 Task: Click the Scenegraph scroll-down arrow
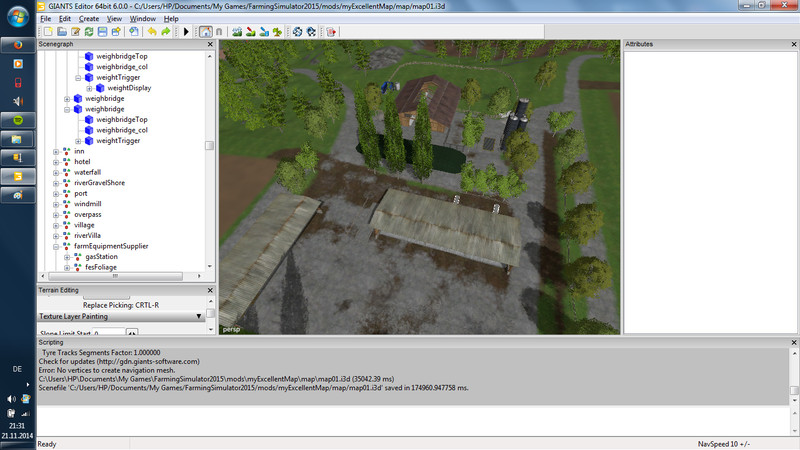[209, 267]
